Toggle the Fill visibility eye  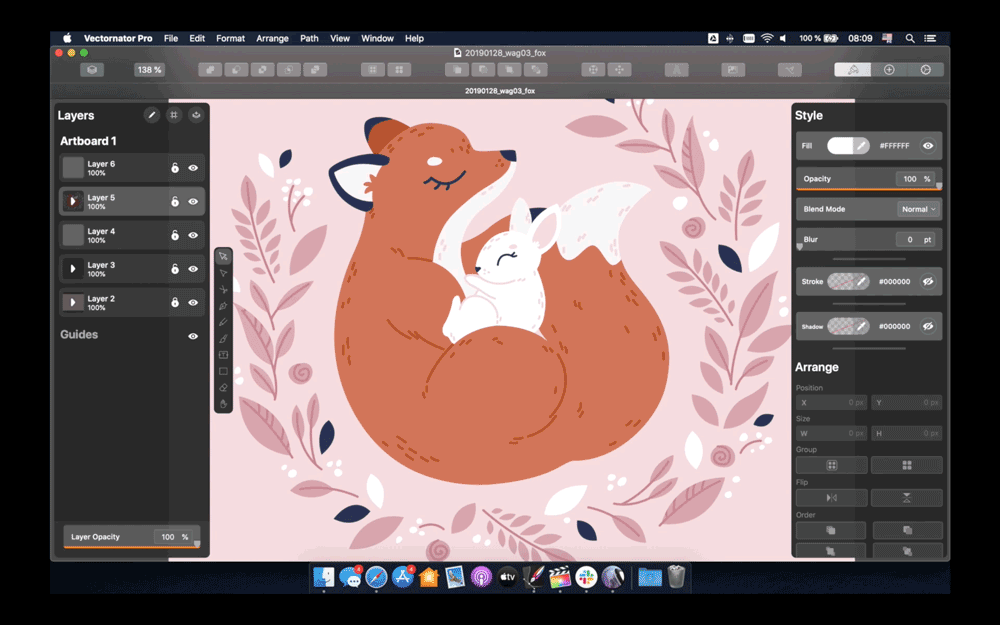point(928,146)
